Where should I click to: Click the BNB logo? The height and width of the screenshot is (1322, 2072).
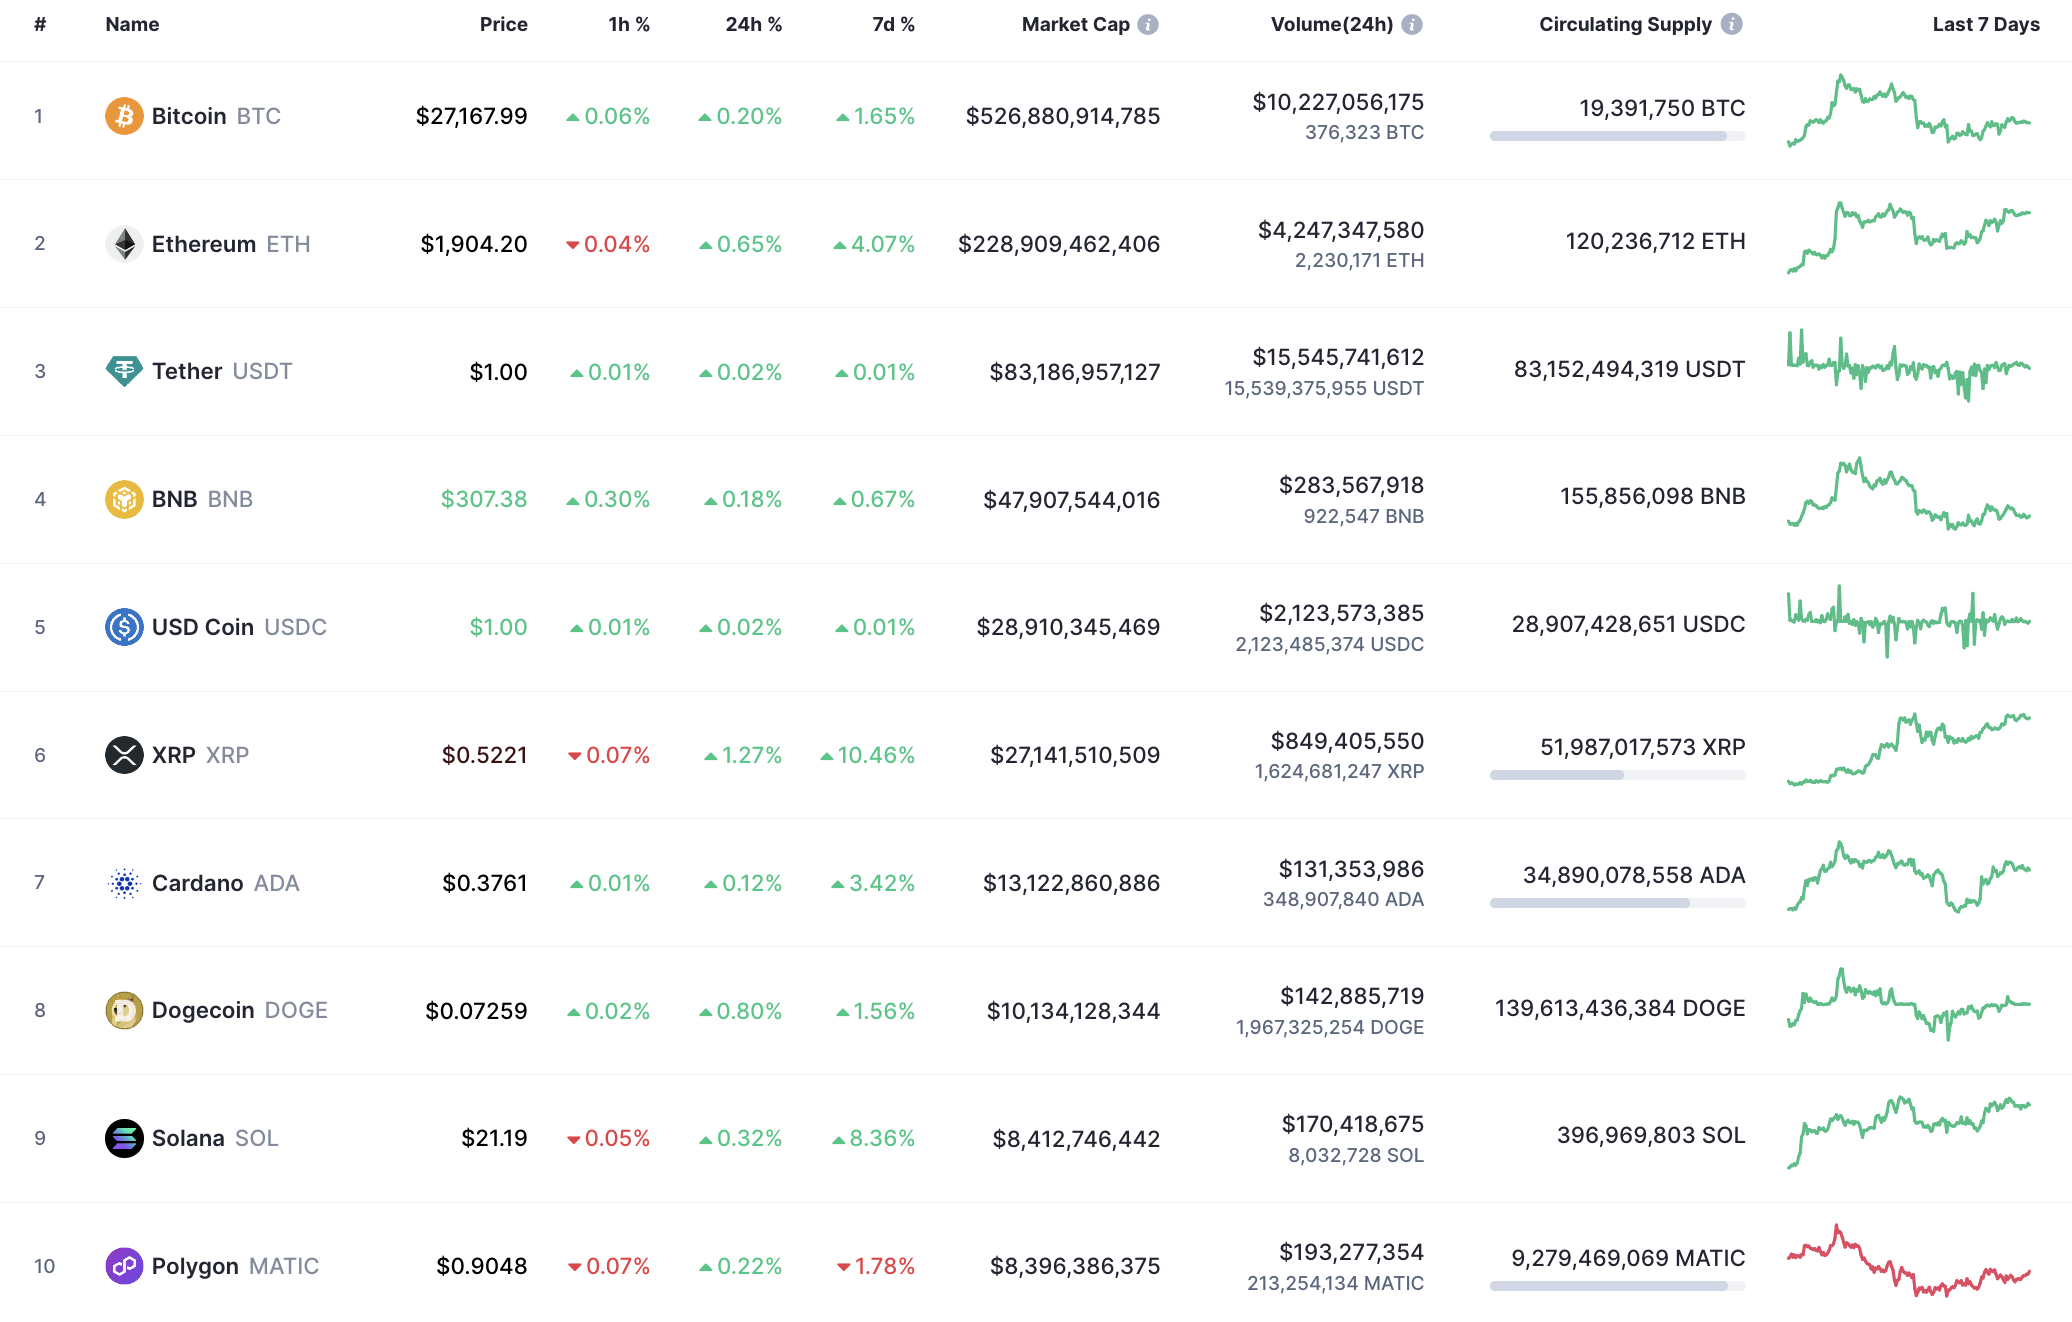[x=124, y=499]
